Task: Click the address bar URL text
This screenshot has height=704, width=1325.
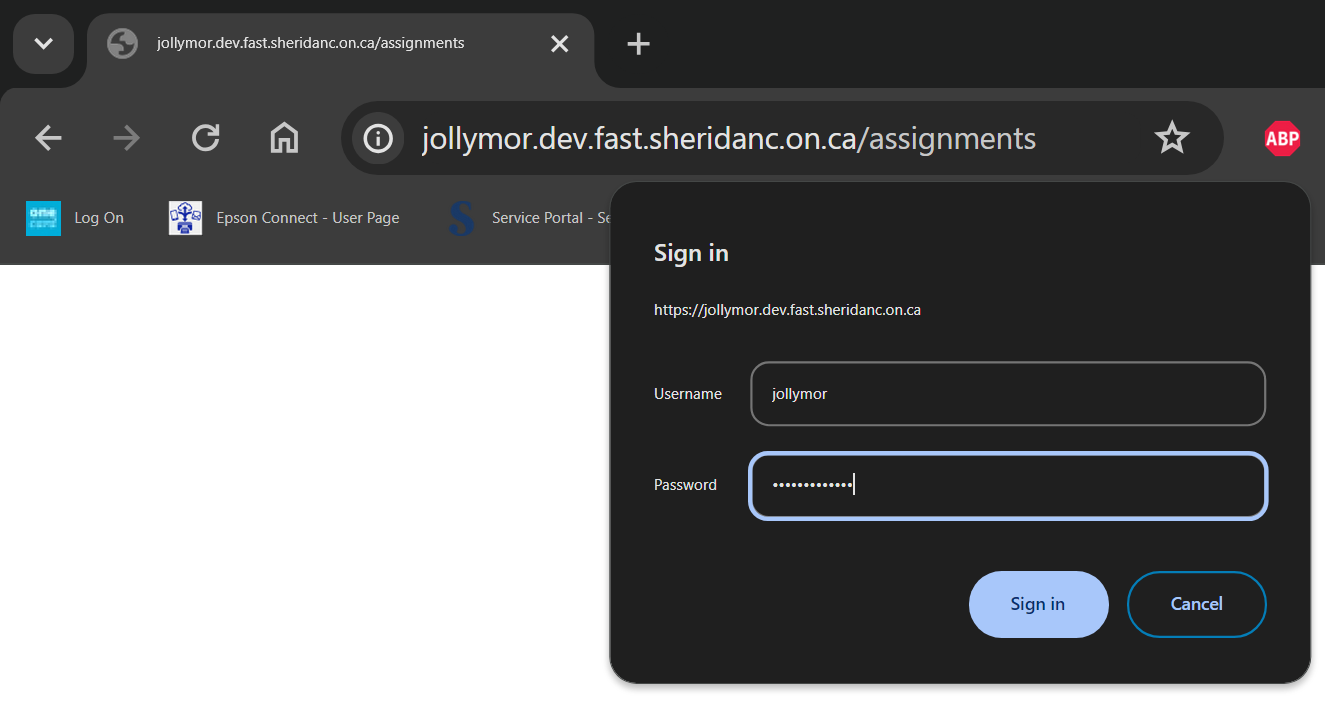Action: coord(728,138)
